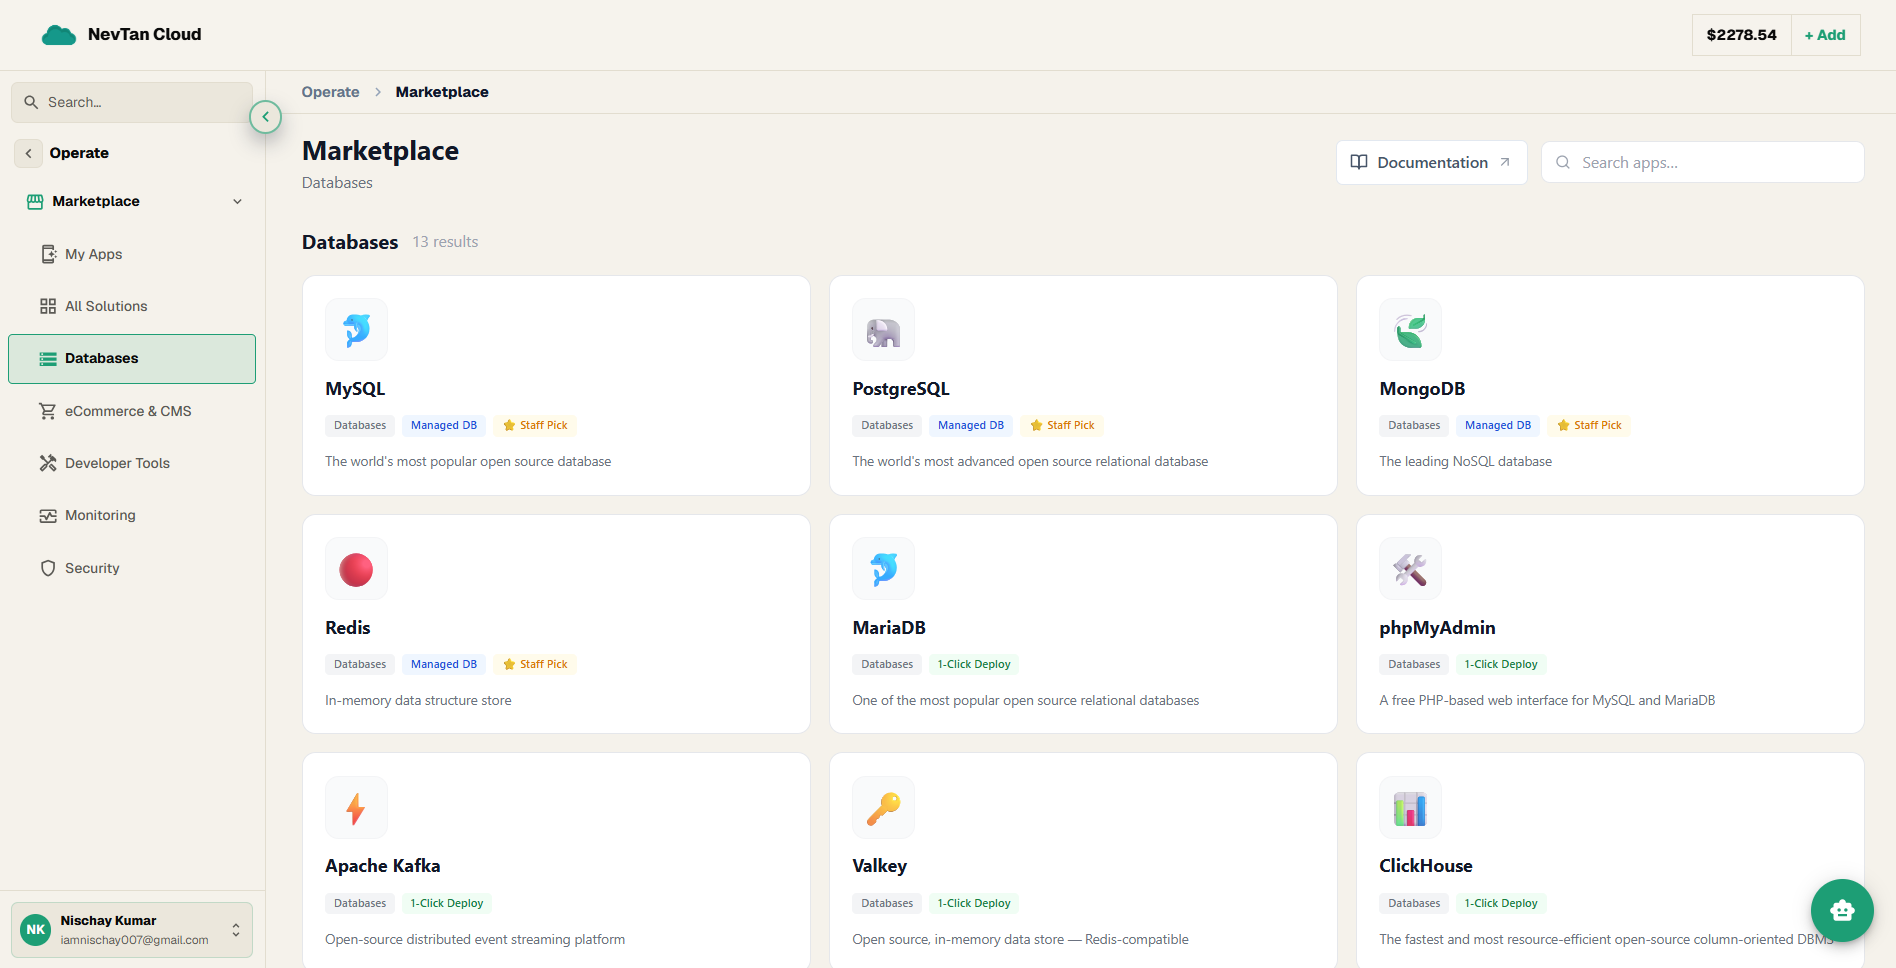
Task: Click the Managed DB tag on MySQL
Action: (x=444, y=425)
